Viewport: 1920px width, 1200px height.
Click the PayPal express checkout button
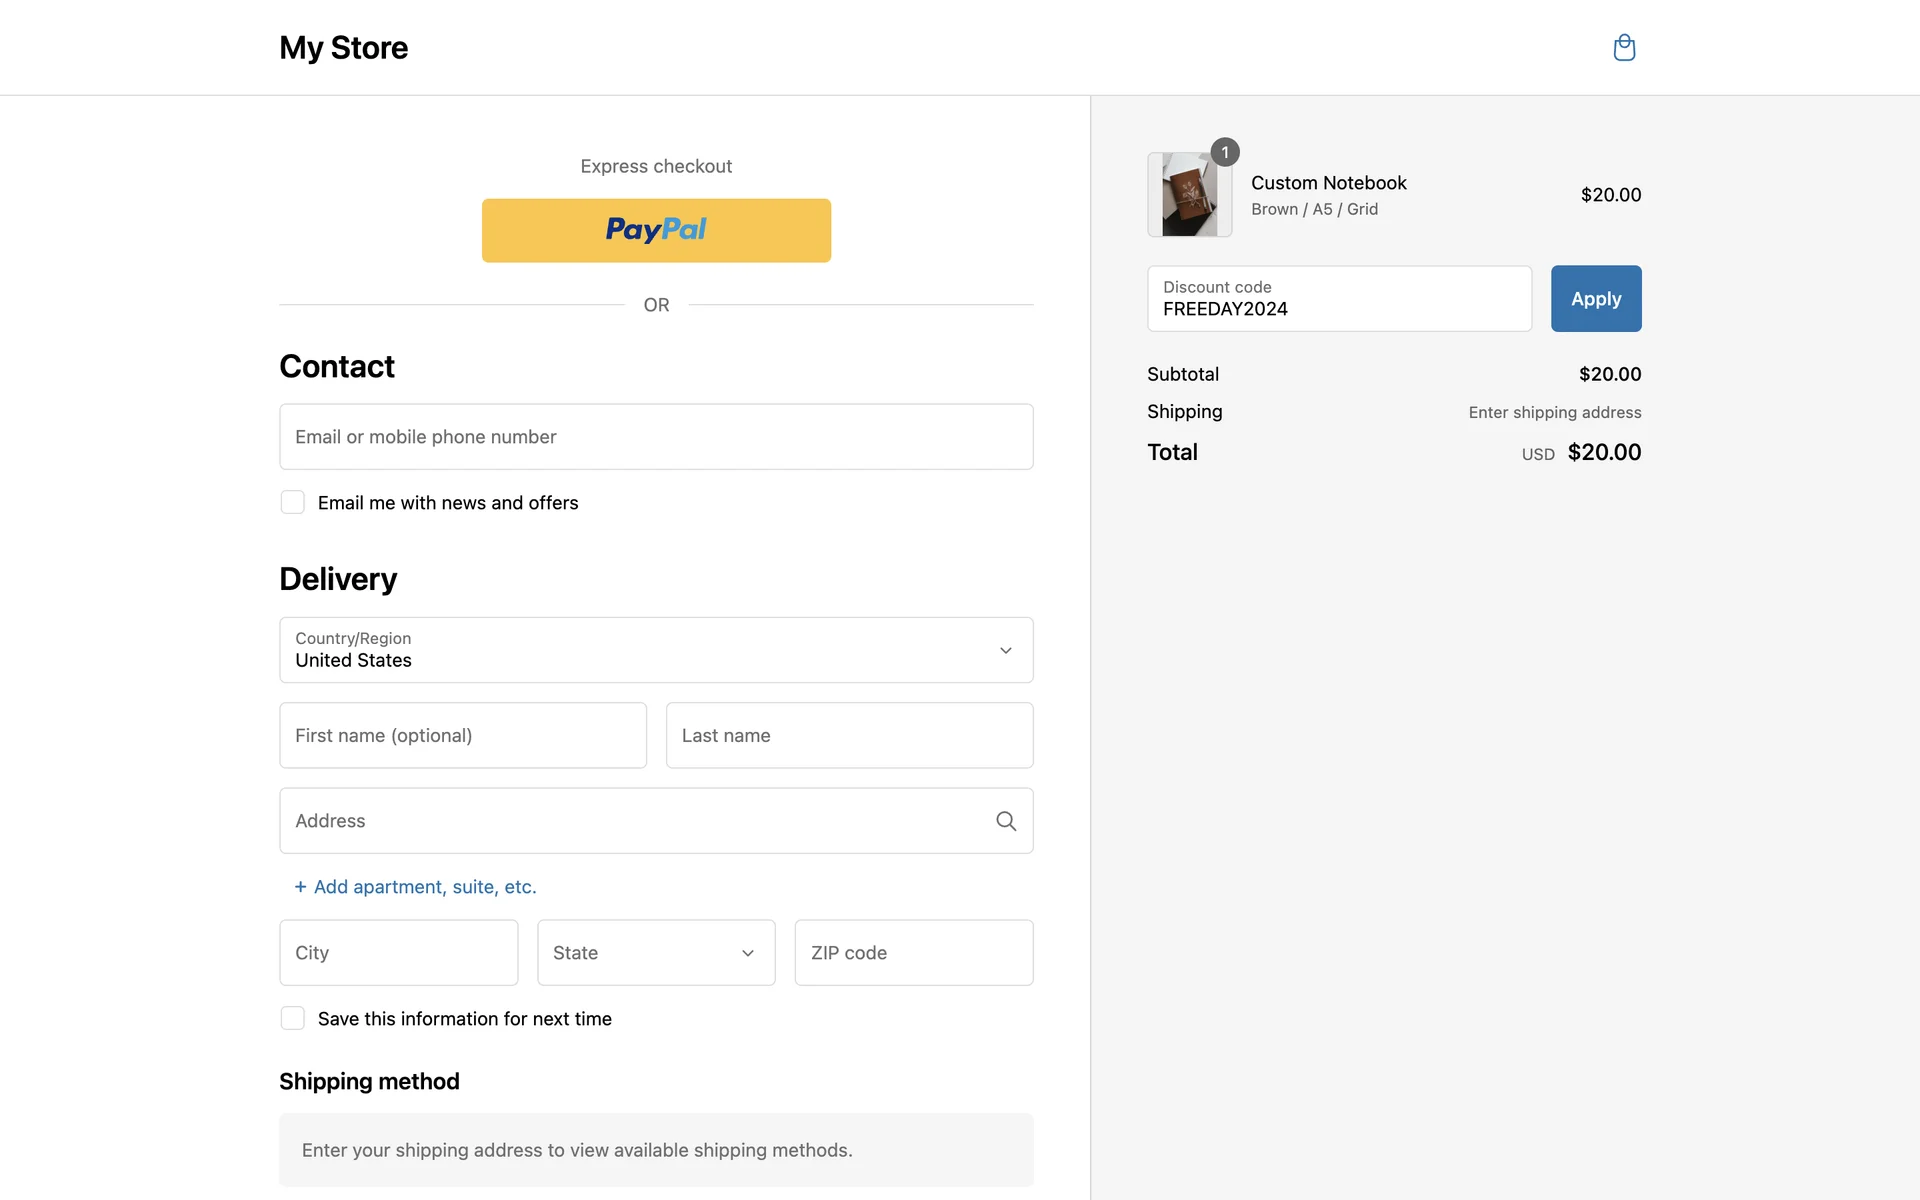656,230
